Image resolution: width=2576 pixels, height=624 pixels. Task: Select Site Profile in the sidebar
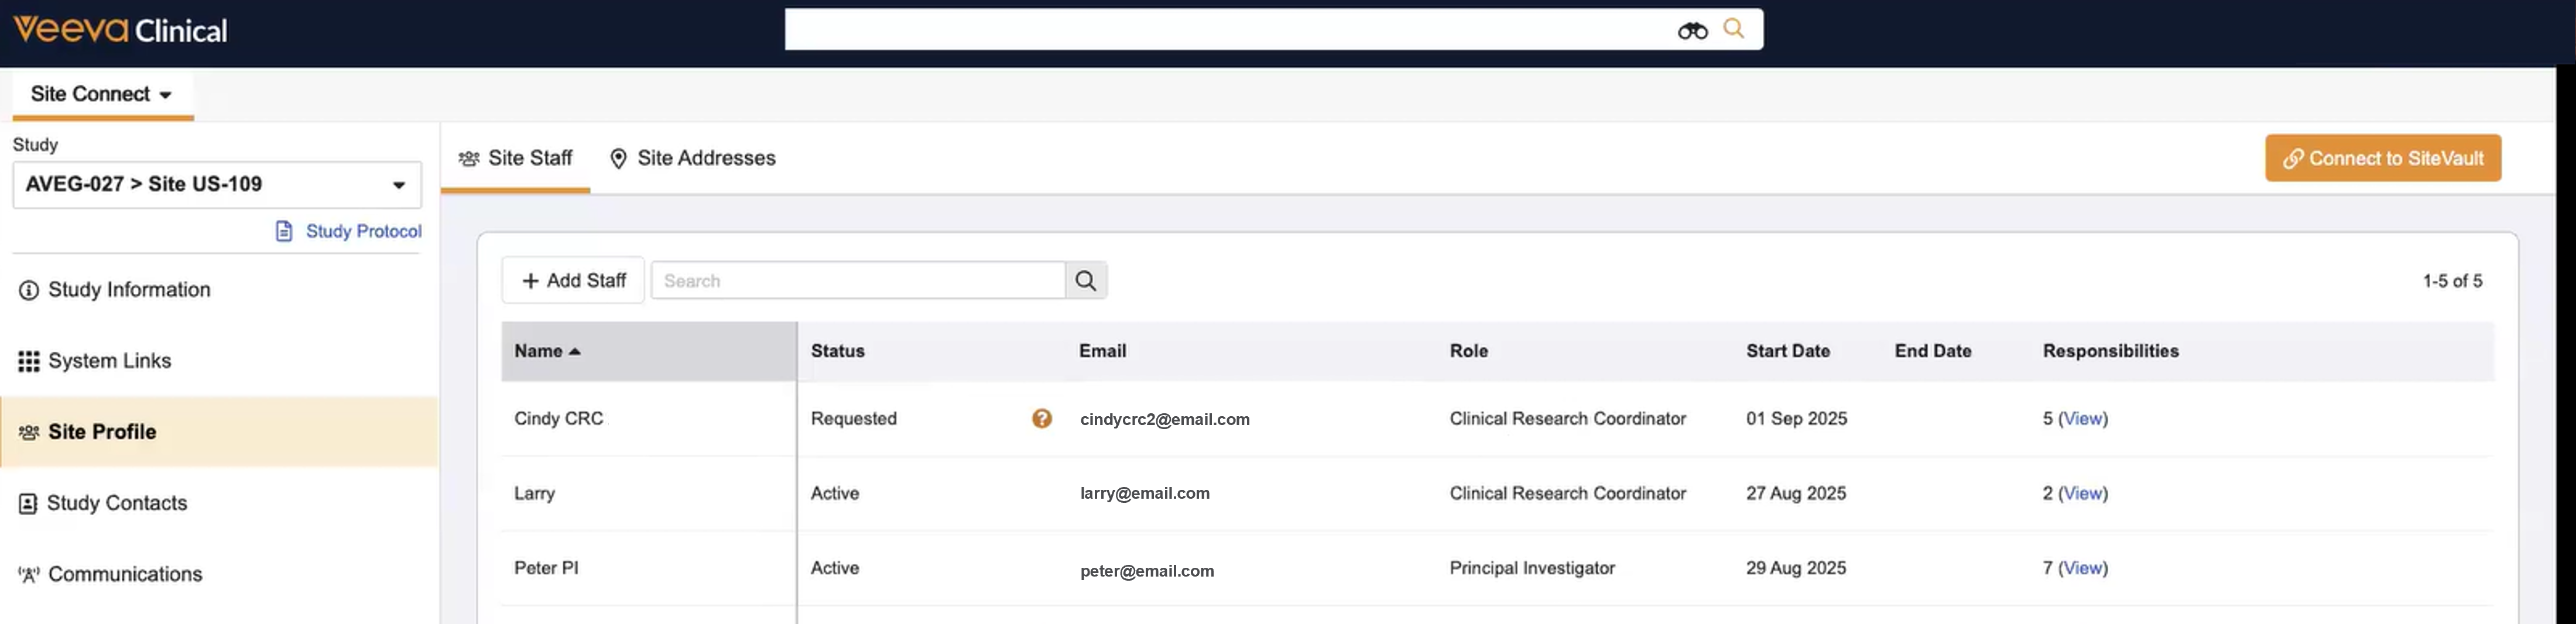(x=102, y=432)
